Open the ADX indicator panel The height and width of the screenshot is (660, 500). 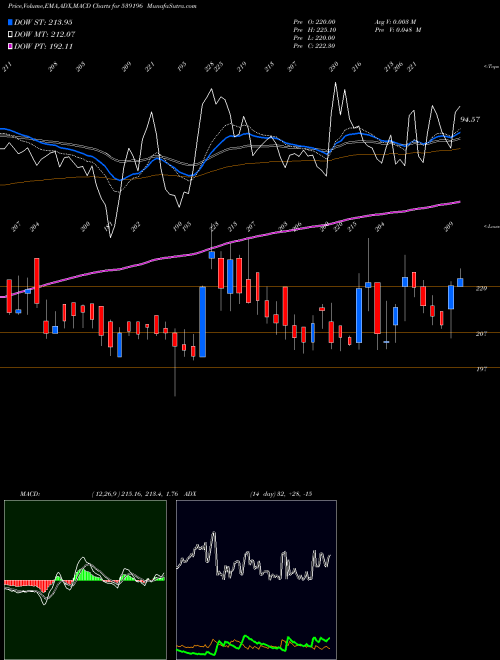[256, 580]
